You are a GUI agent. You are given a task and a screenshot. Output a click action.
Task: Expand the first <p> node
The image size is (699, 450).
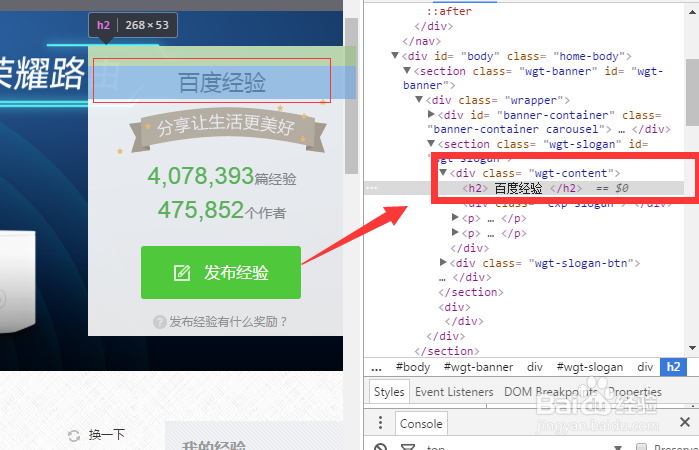pyautogui.click(x=455, y=217)
